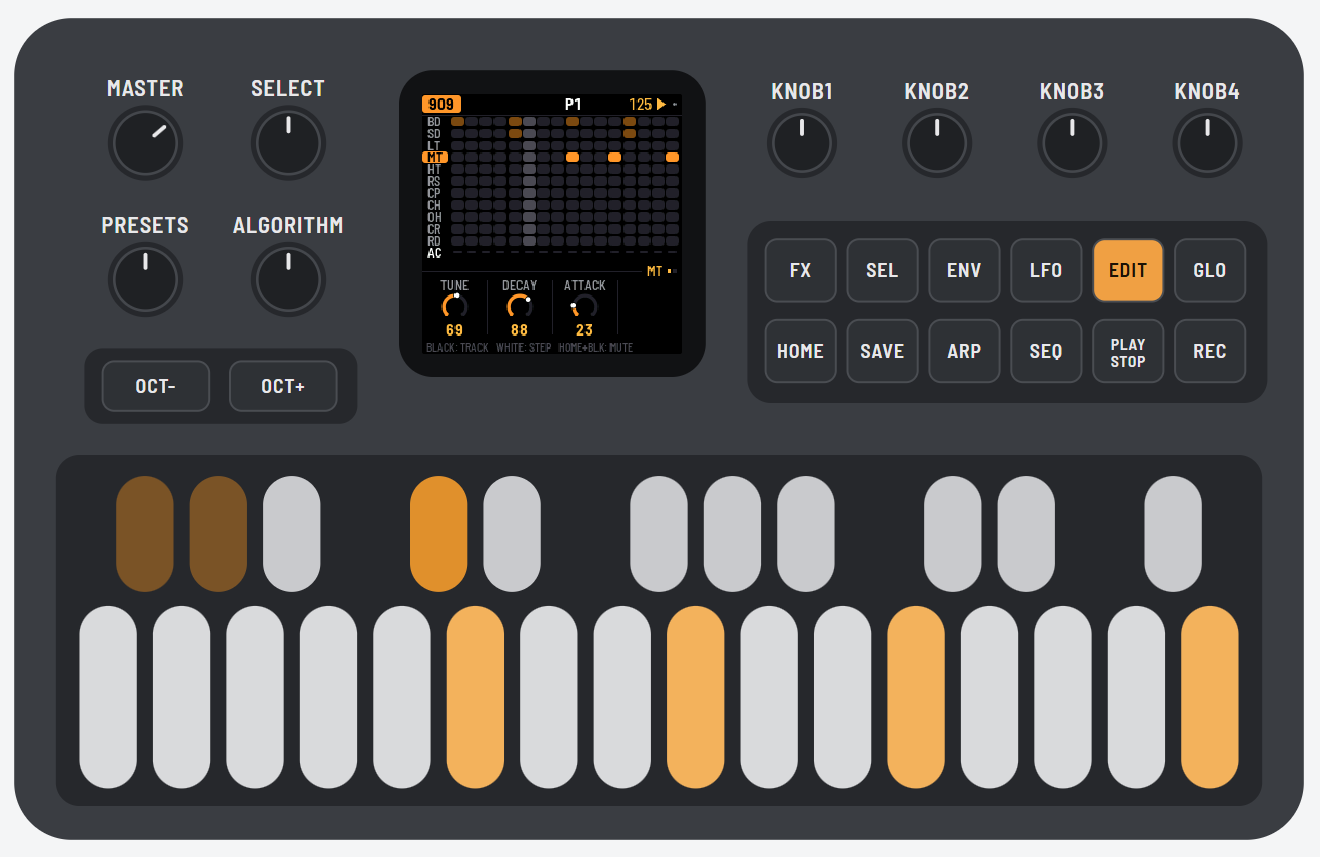Select the highlighted MT track label

pyautogui.click(x=434, y=157)
